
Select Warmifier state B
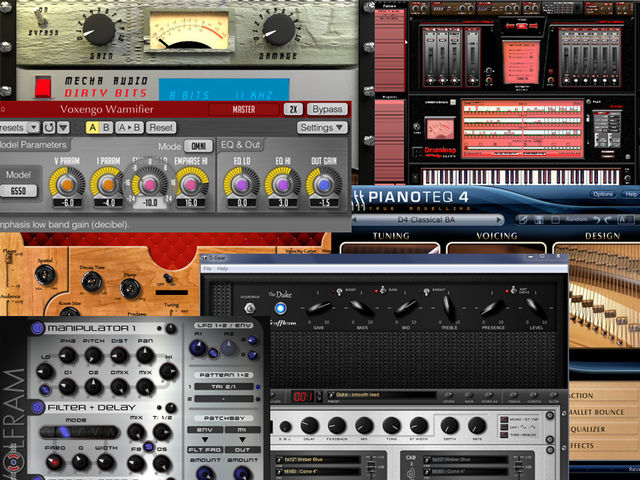[x=106, y=128]
